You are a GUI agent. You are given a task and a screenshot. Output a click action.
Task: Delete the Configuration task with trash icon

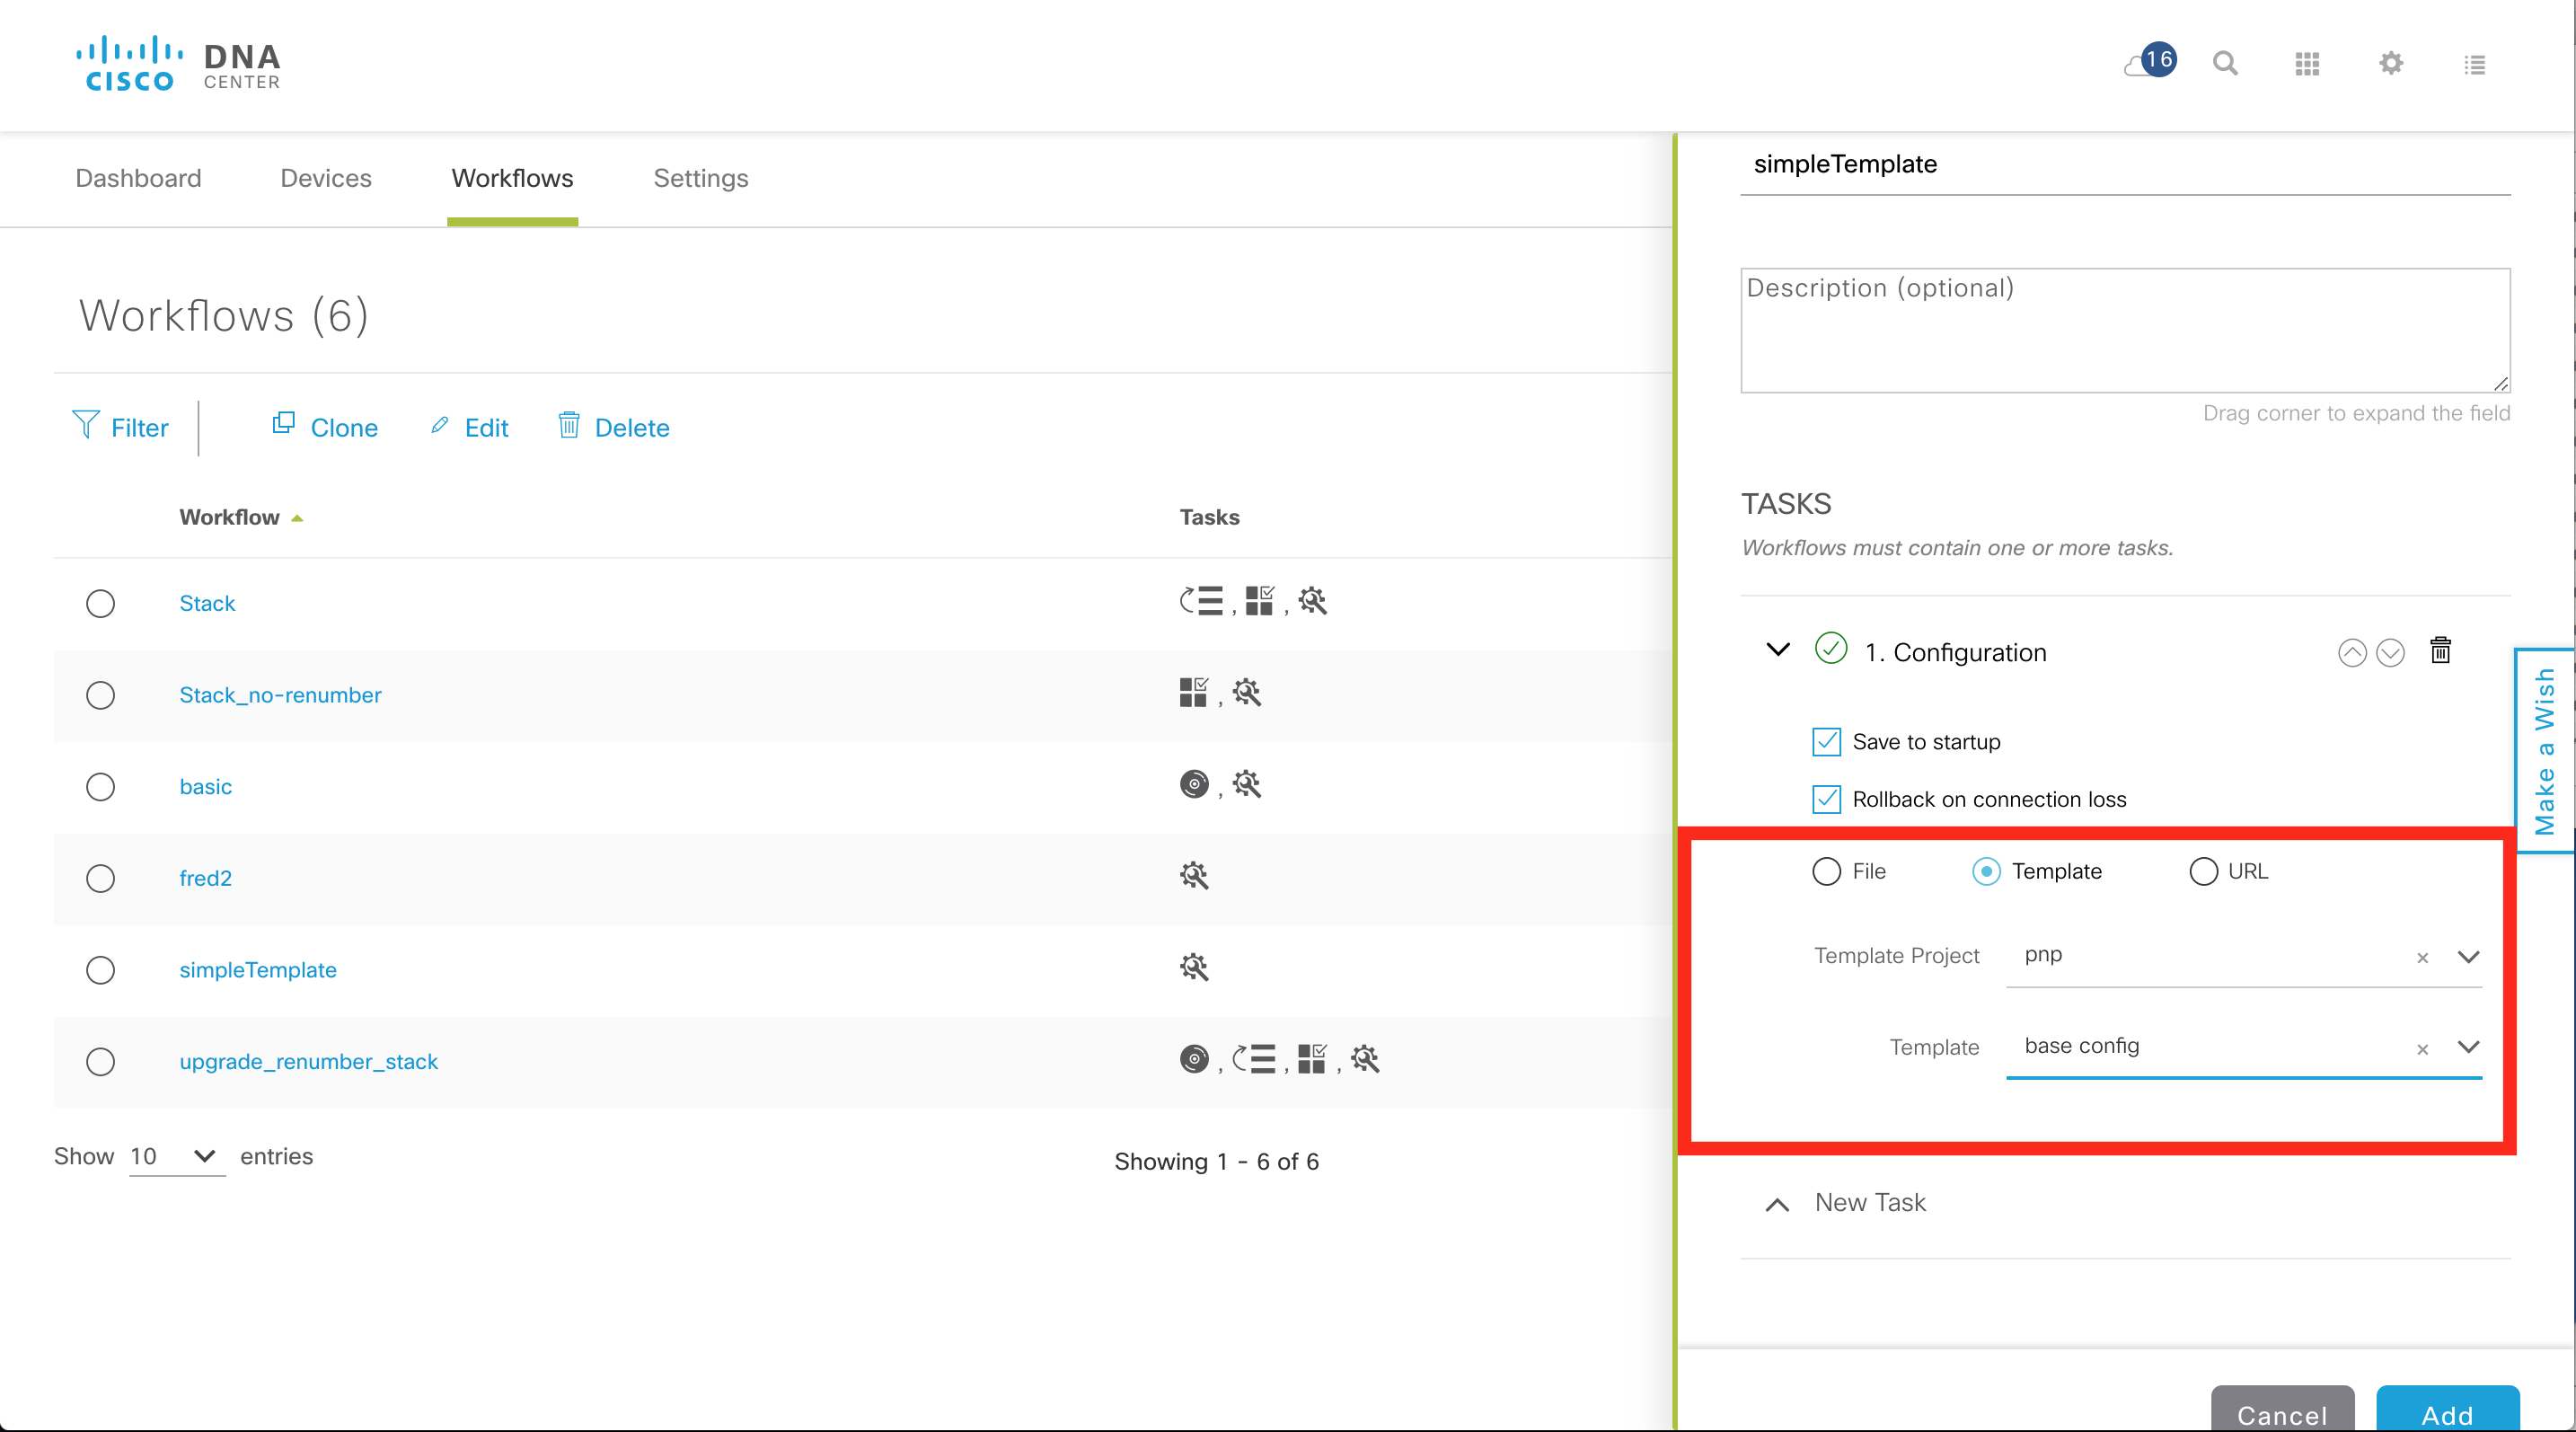click(2441, 651)
